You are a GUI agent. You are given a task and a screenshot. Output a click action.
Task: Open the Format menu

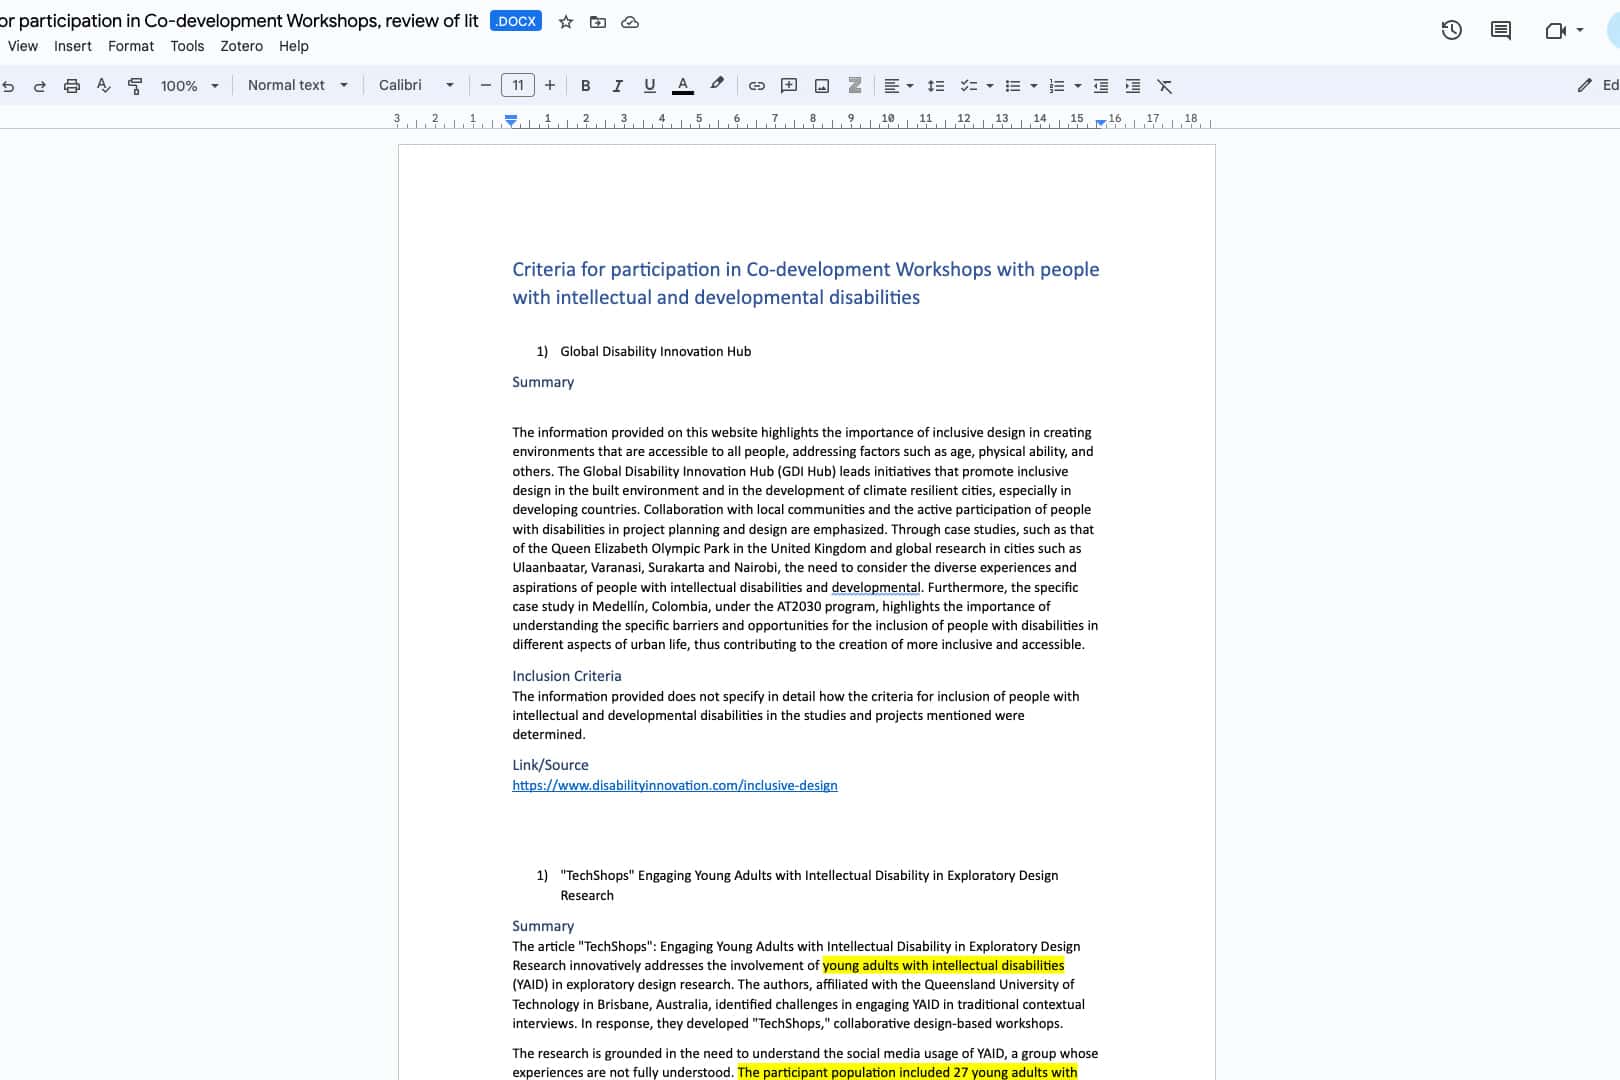[x=130, y=46]
